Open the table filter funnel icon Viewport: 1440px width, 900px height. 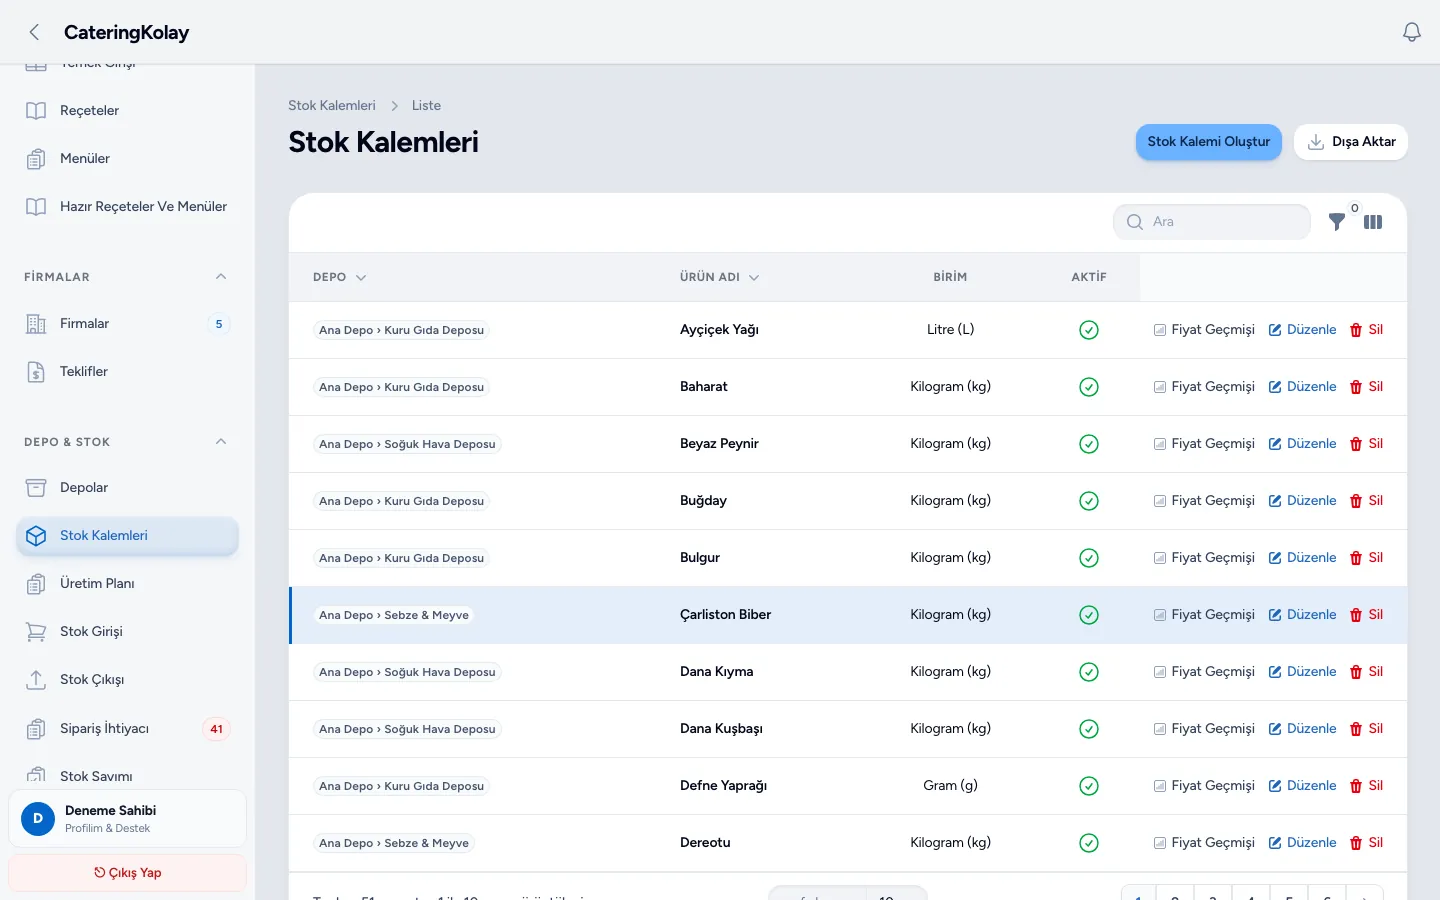click(1336, 222)
